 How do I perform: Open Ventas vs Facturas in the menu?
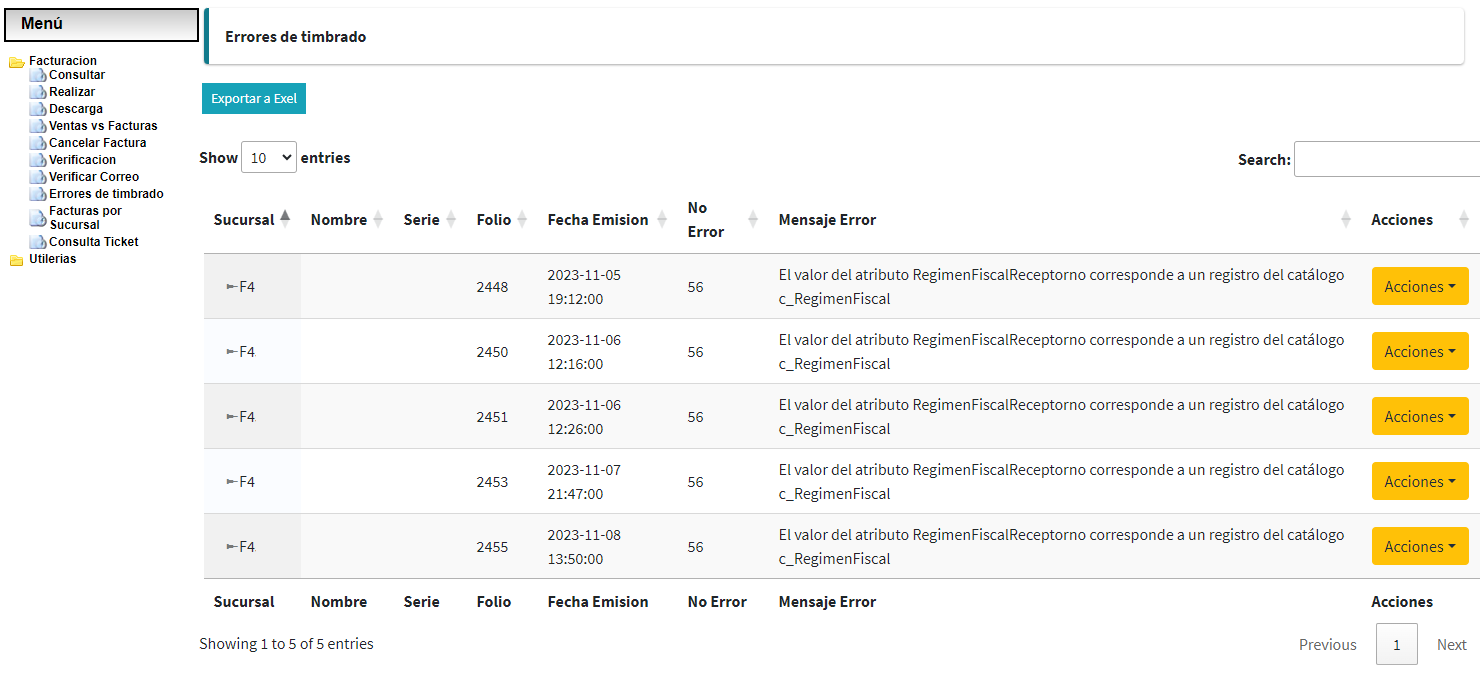(103, 126)
